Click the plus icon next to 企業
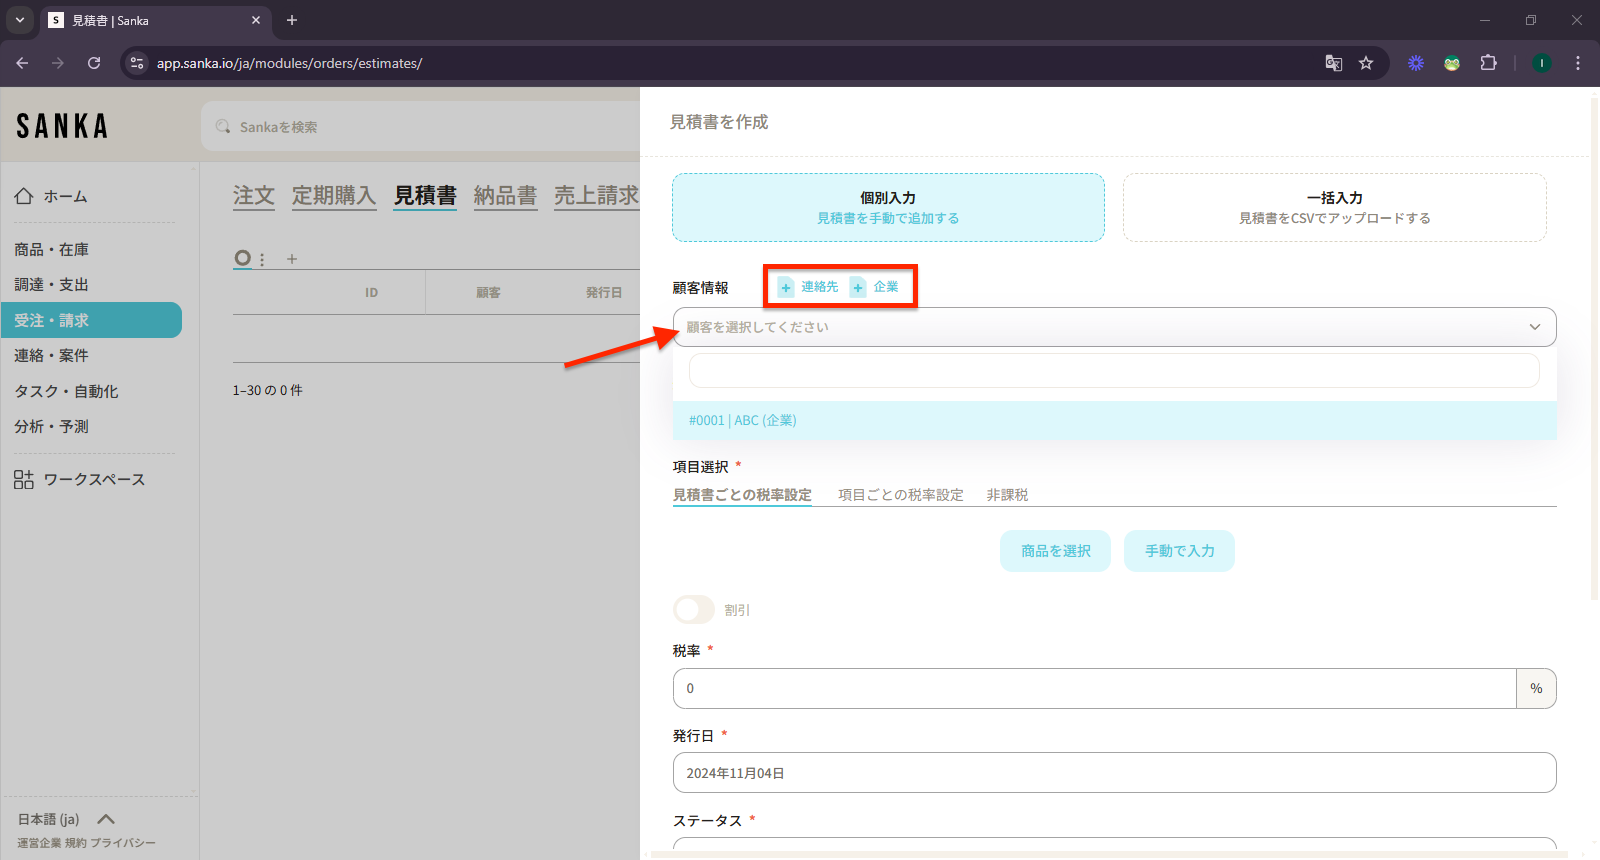Screen dimensions: 1600x860 (x=858, y=287)
